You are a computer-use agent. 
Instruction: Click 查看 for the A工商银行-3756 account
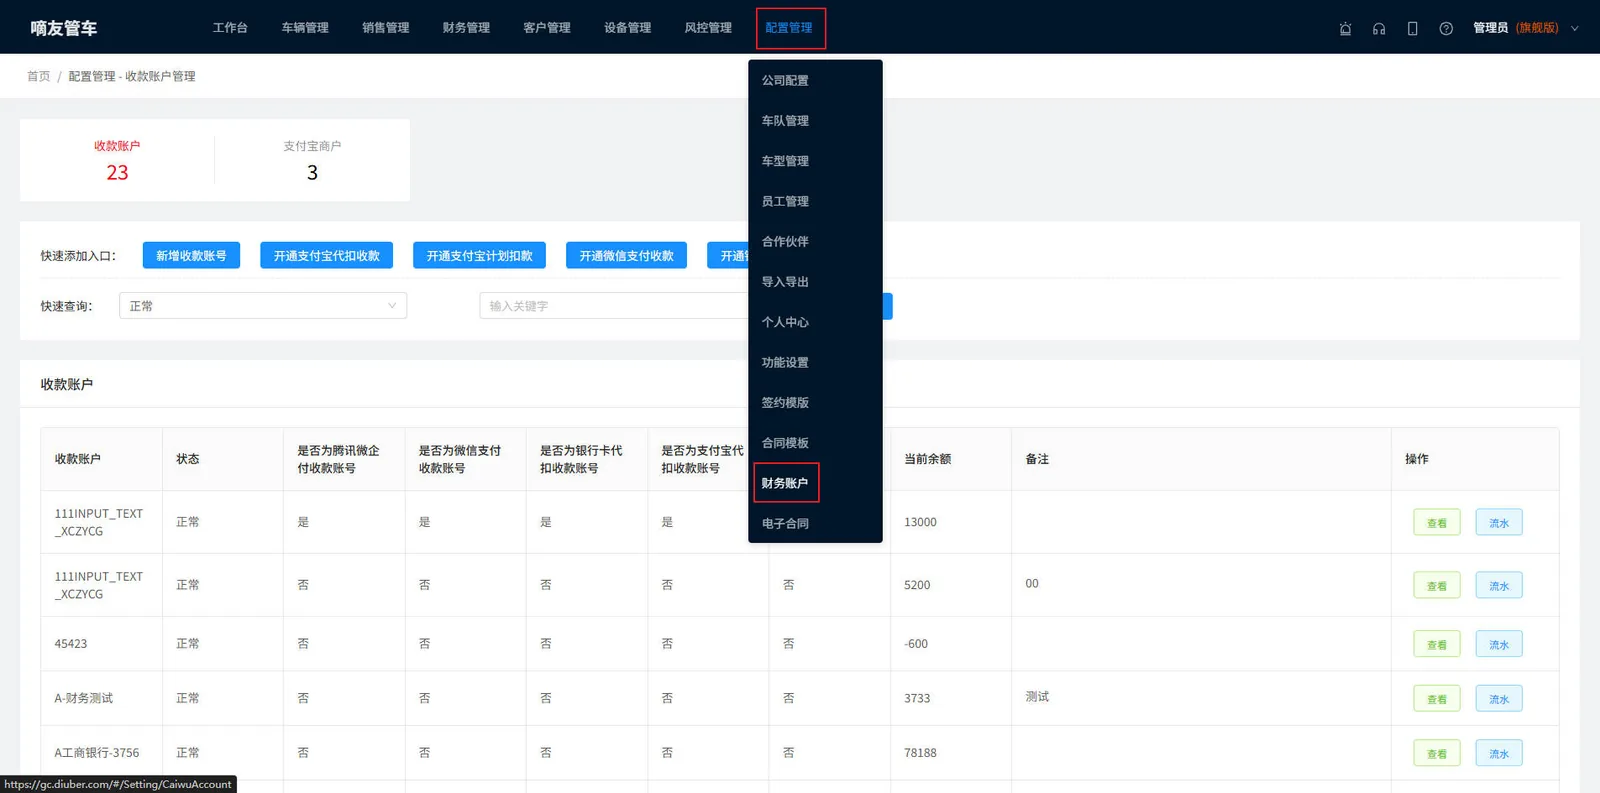click(x=1437, y=753)
